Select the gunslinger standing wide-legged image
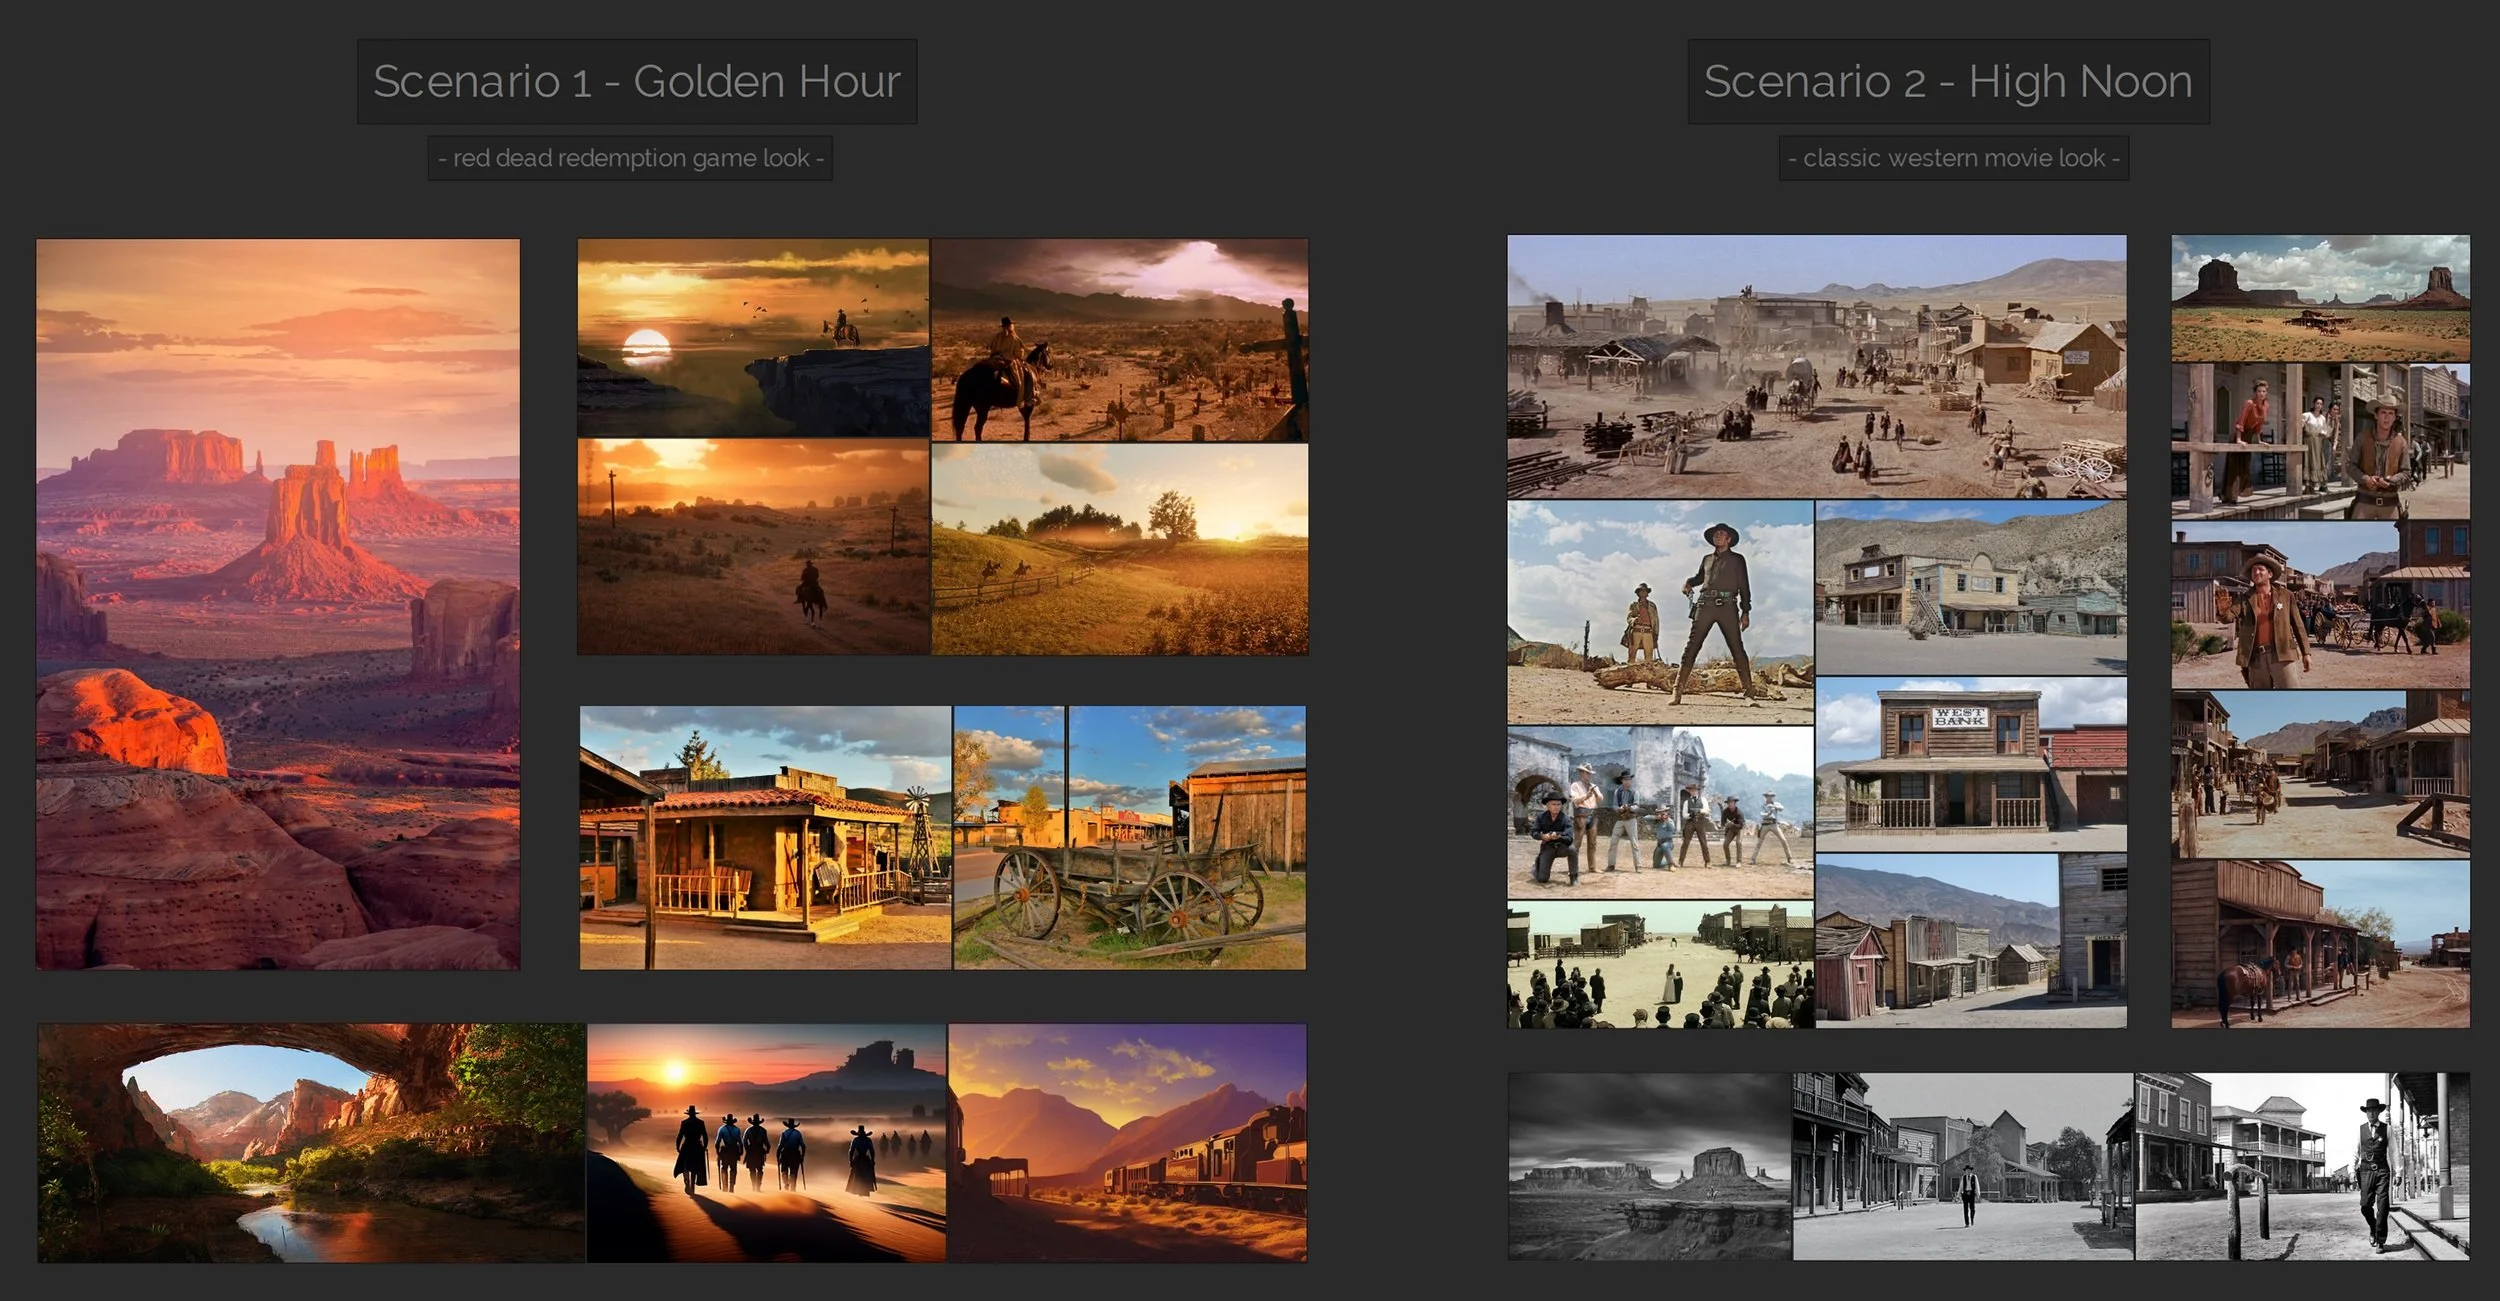The width and height of the screenshot is (2500, 1301). tap(1660, 612)
